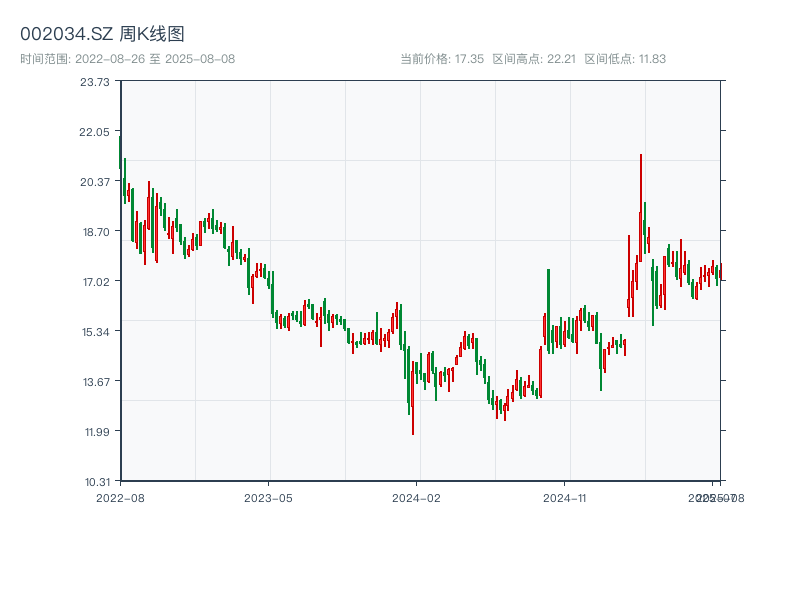The width and height of the screenshot is (800, 600).
Task: Click the 002034.SZ 周K线图 chart title
Action: pyautogui.click(x=102, y=34)
